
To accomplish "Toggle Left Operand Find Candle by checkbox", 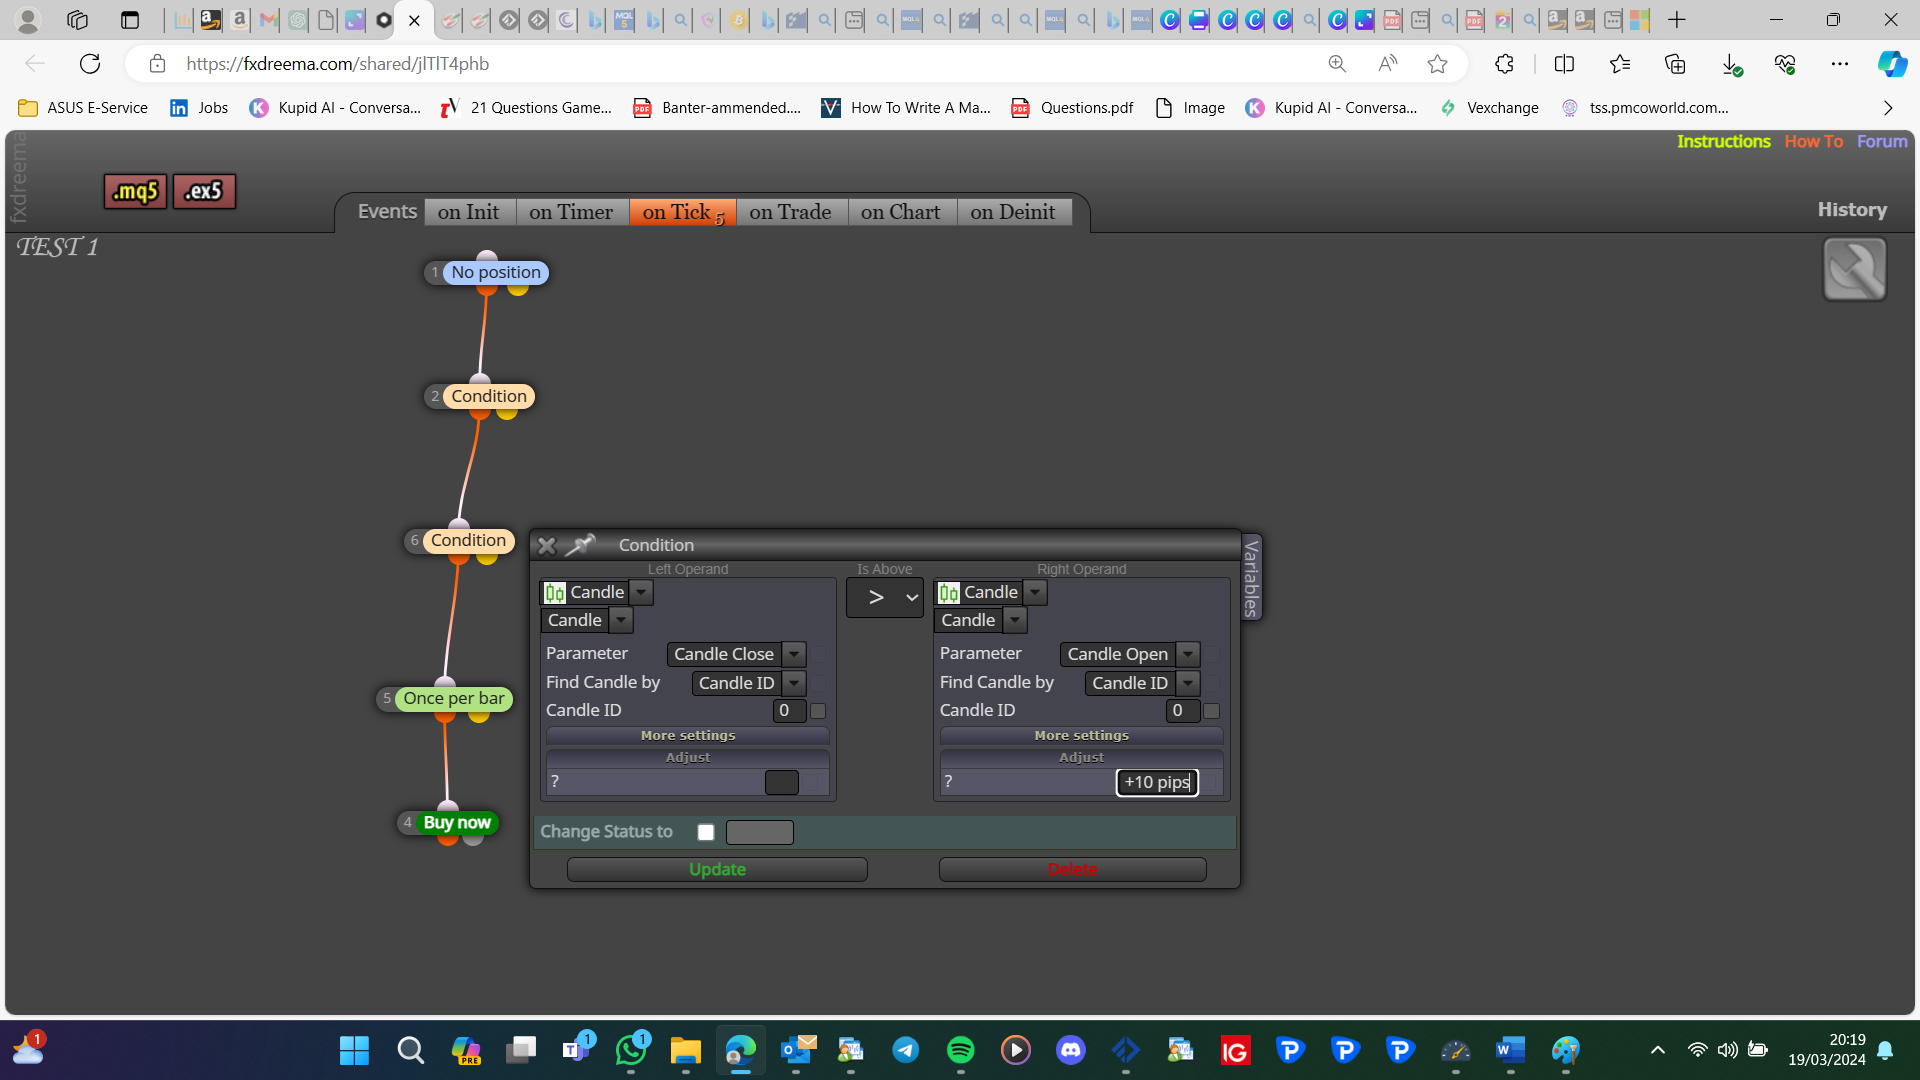I will tap(819, 683).
